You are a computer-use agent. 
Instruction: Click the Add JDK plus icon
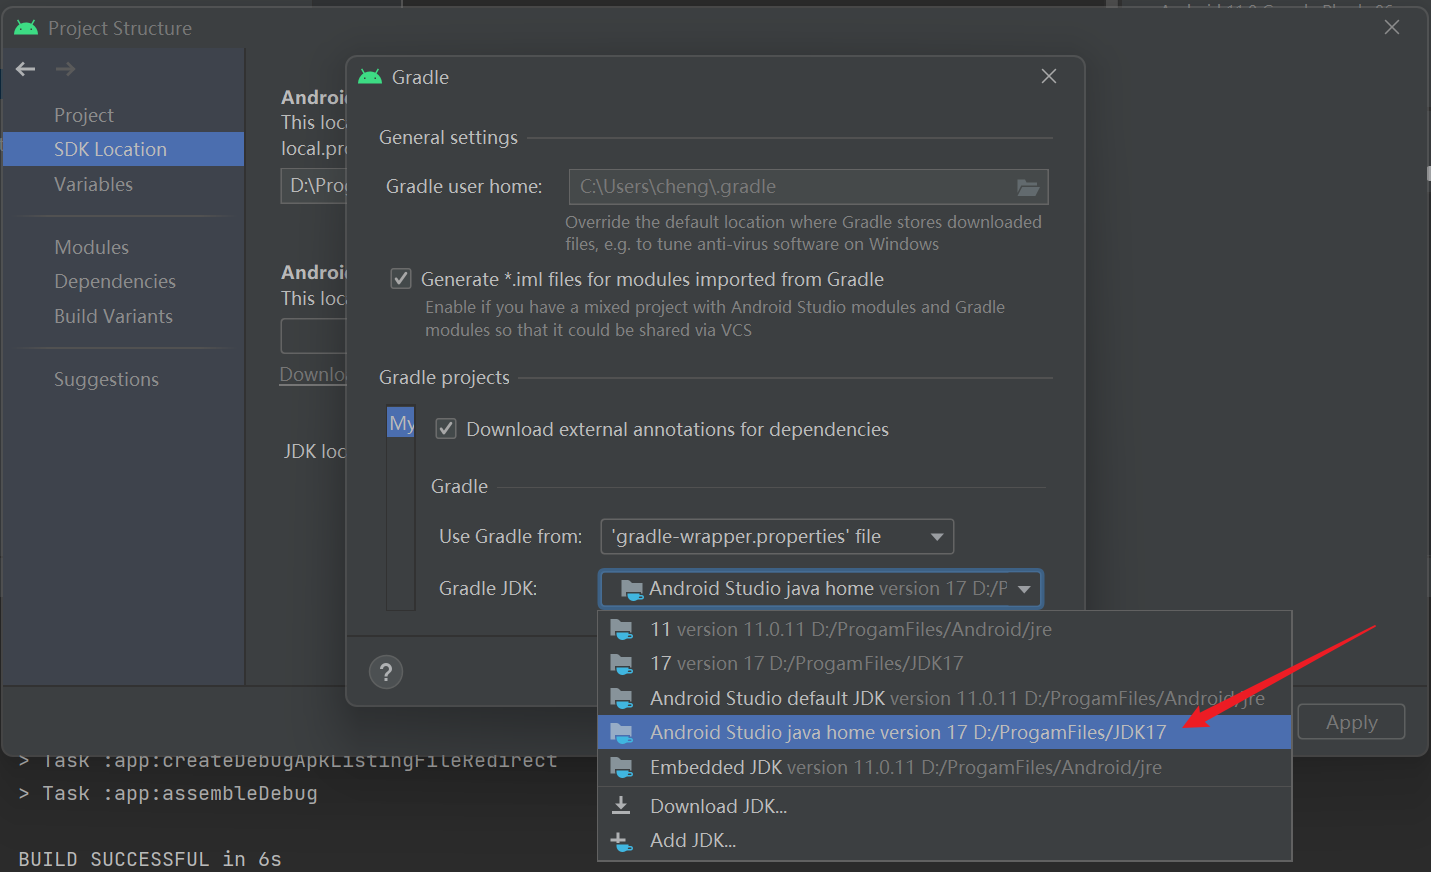[621, 840]
